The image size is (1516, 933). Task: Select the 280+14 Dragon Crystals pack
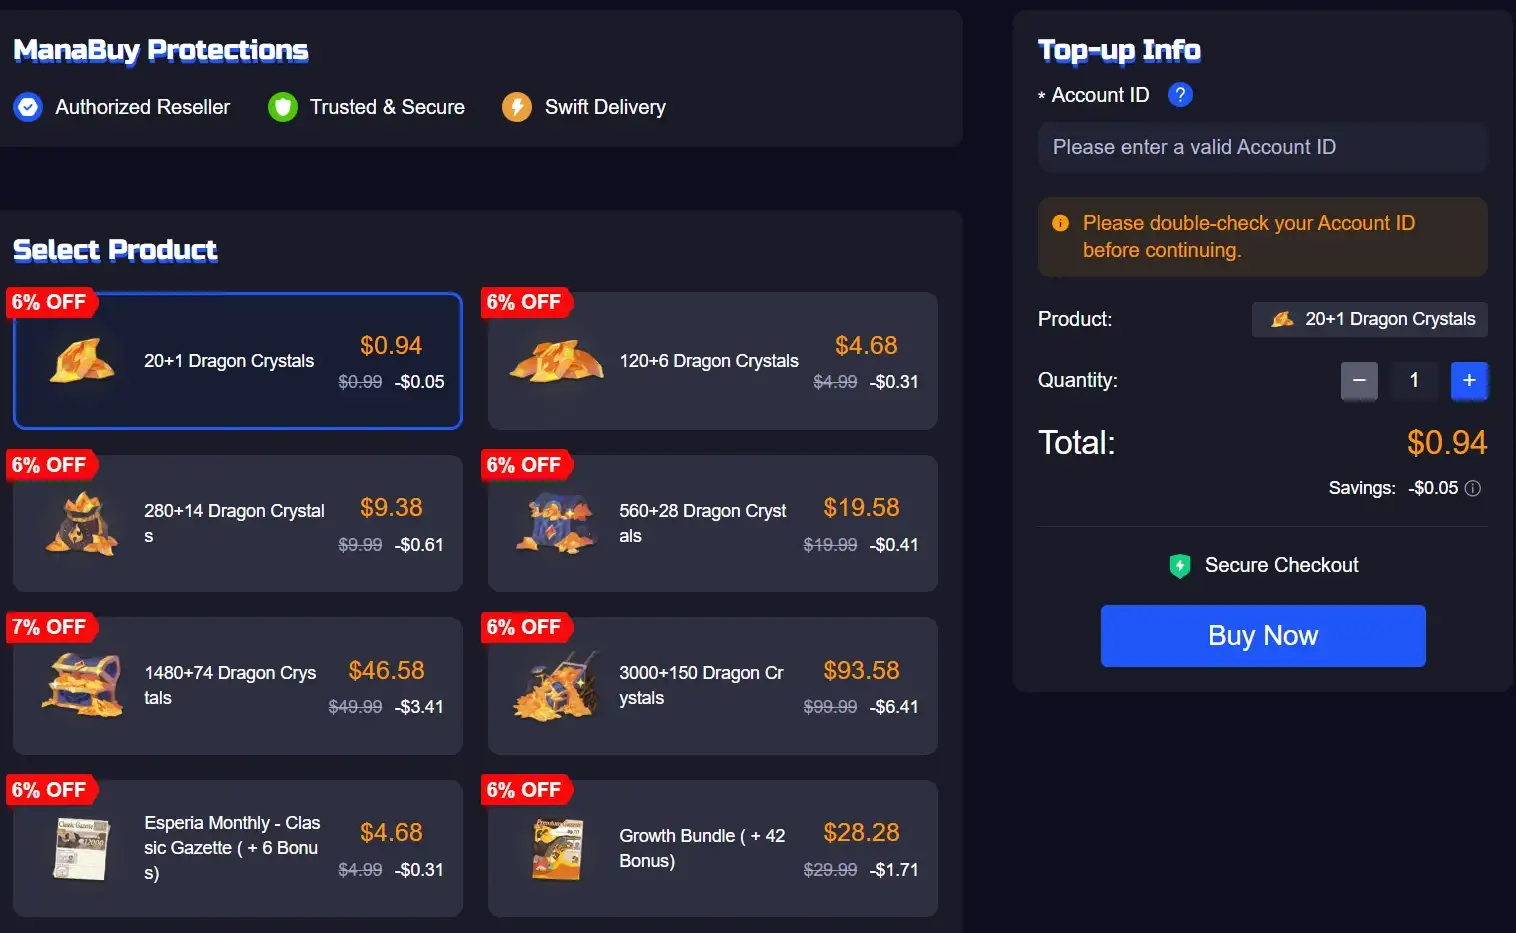tap(238, 524)
